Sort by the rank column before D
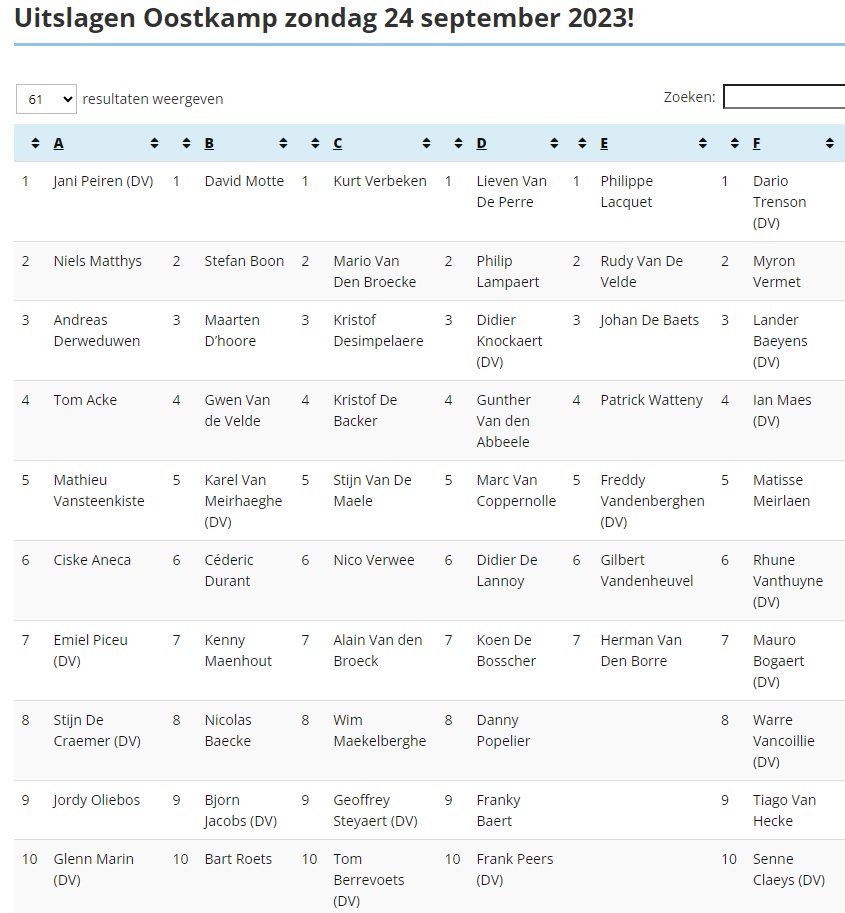Viewport: 845px width, 913px height. pyautogui.click(x=458, y=143)
